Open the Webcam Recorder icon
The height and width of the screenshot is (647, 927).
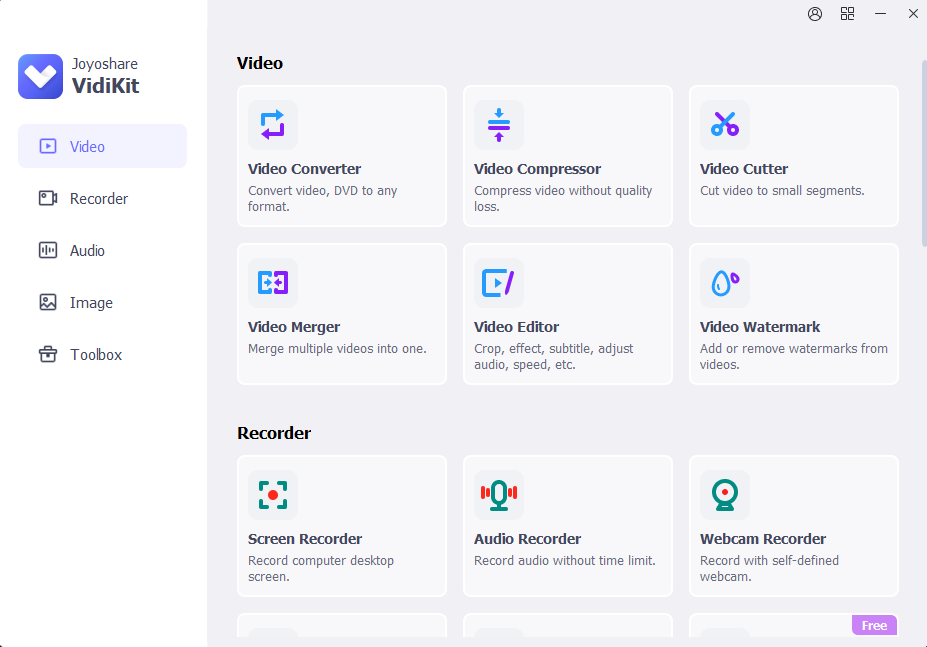pyautogui.click(x=725, y=495)
